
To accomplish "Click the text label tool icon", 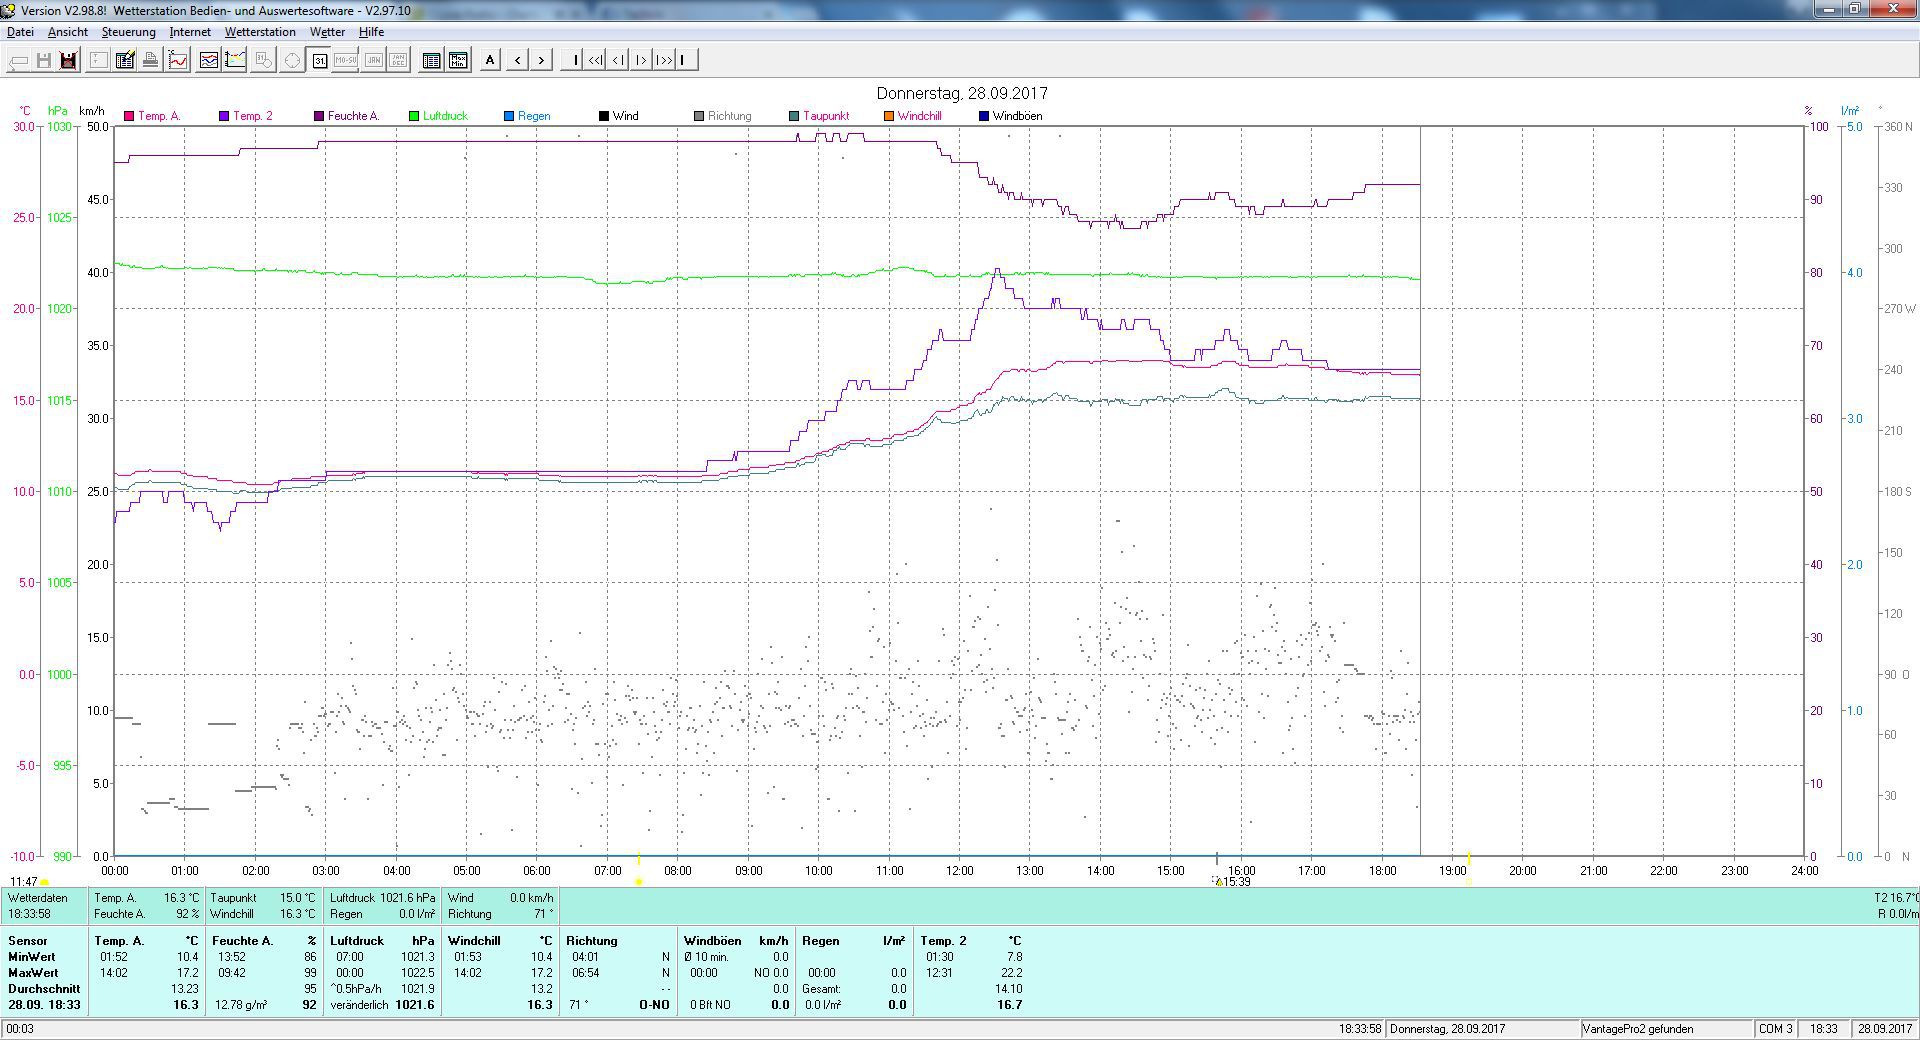I will [98, 60].
